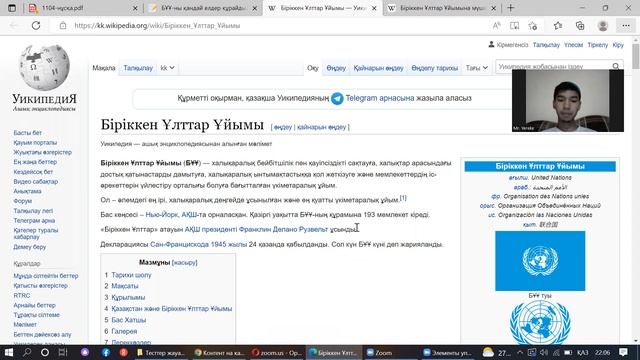Close the 1104-нұсқа.pdf tab
640x360 pixels.
(135, 8)
